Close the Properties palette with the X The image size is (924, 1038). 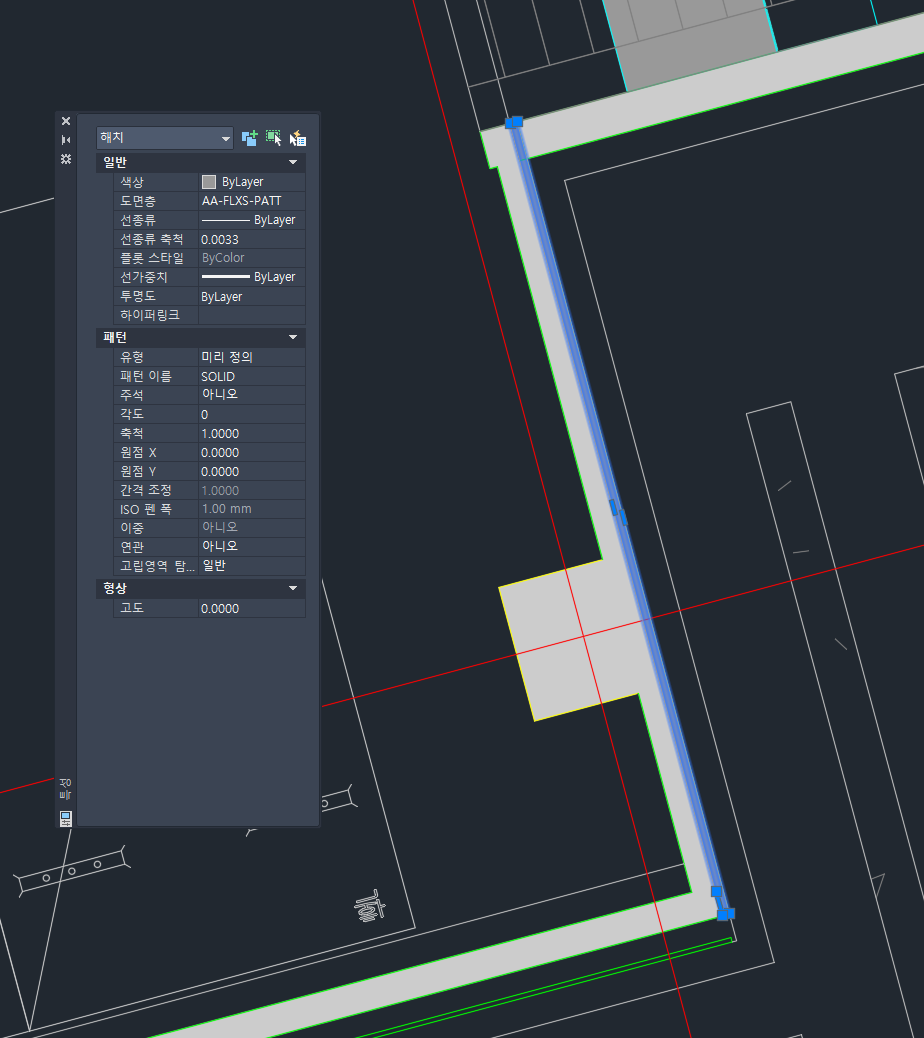pos(66,121)
